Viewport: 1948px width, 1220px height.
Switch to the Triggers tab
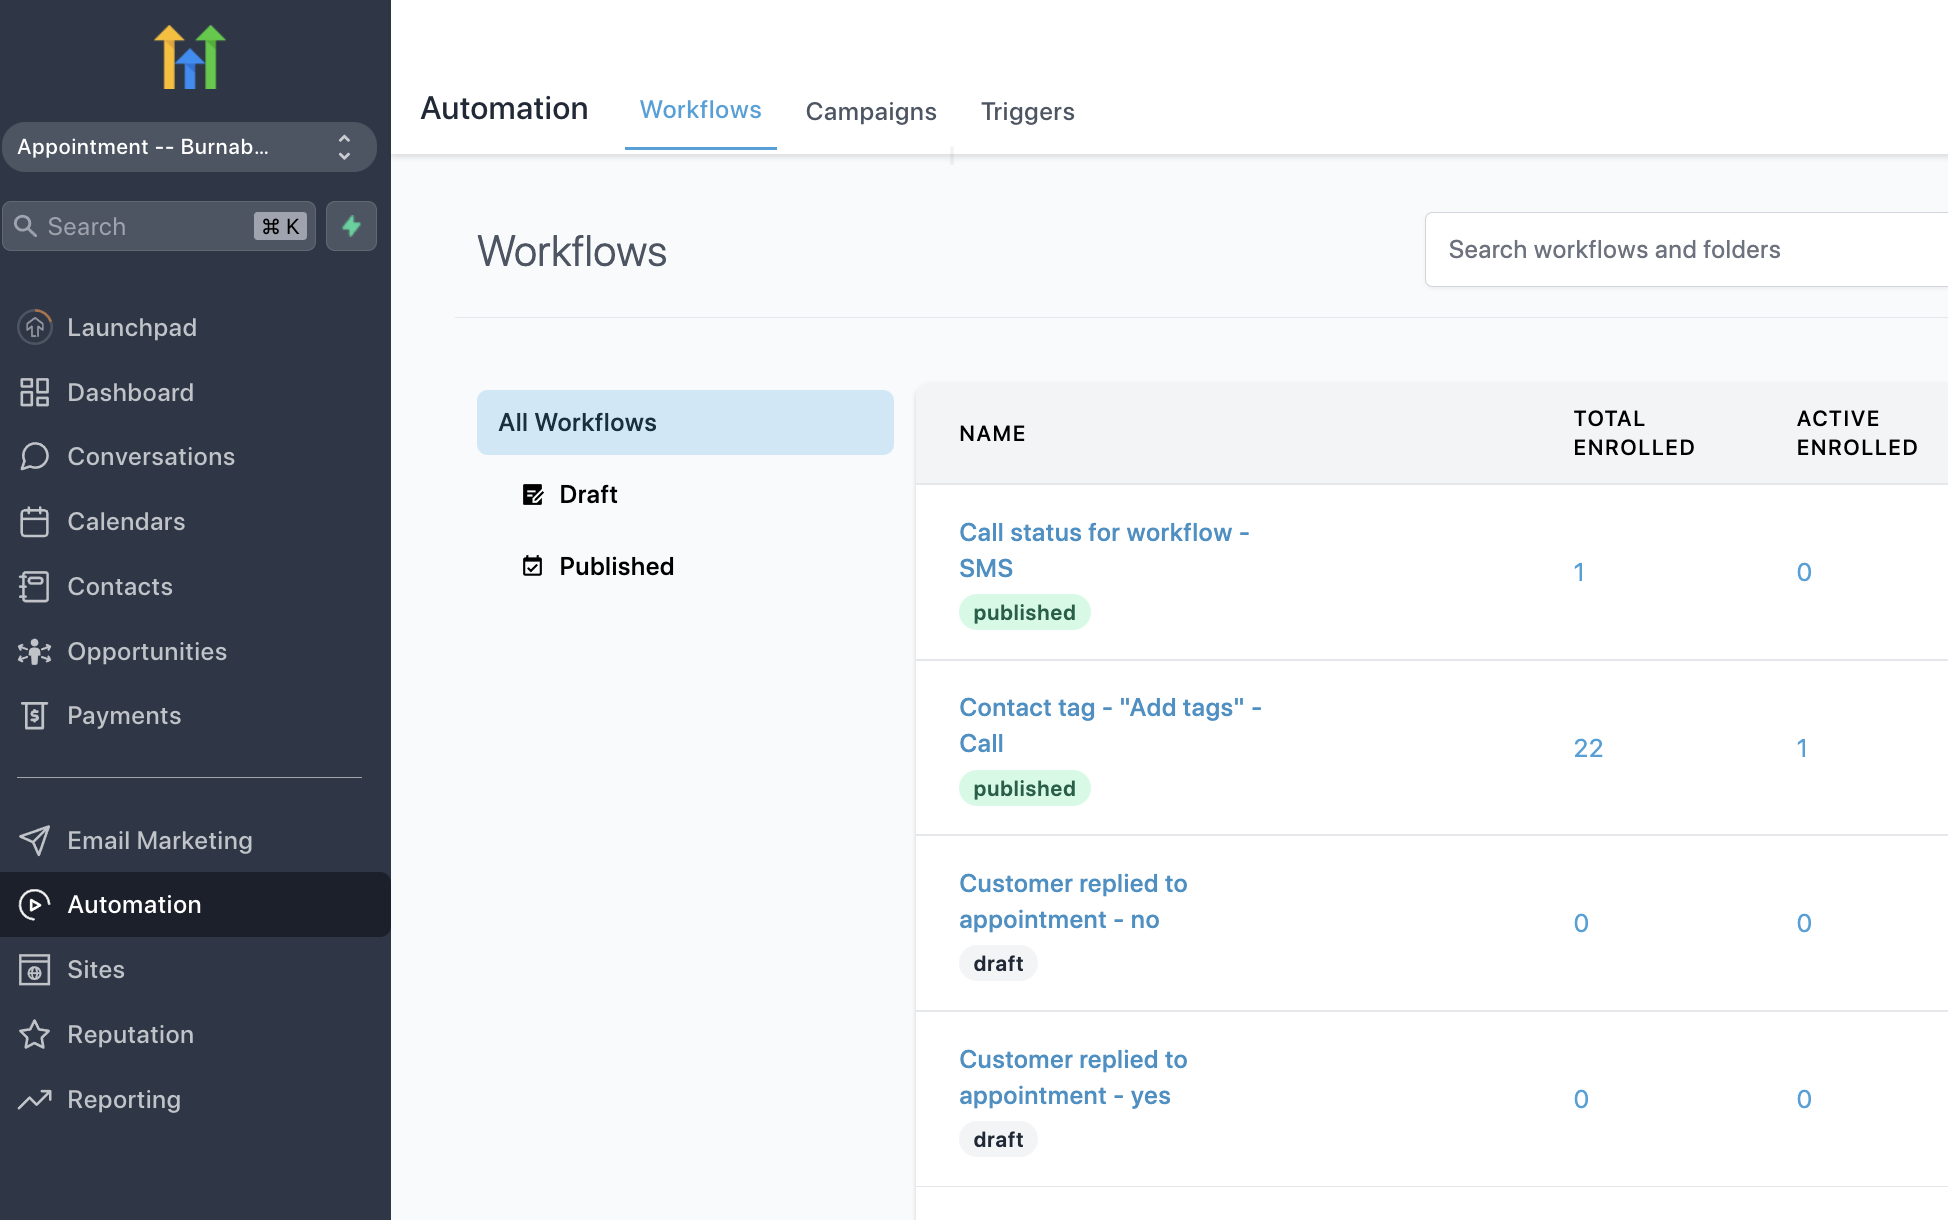pos(1027,111)
